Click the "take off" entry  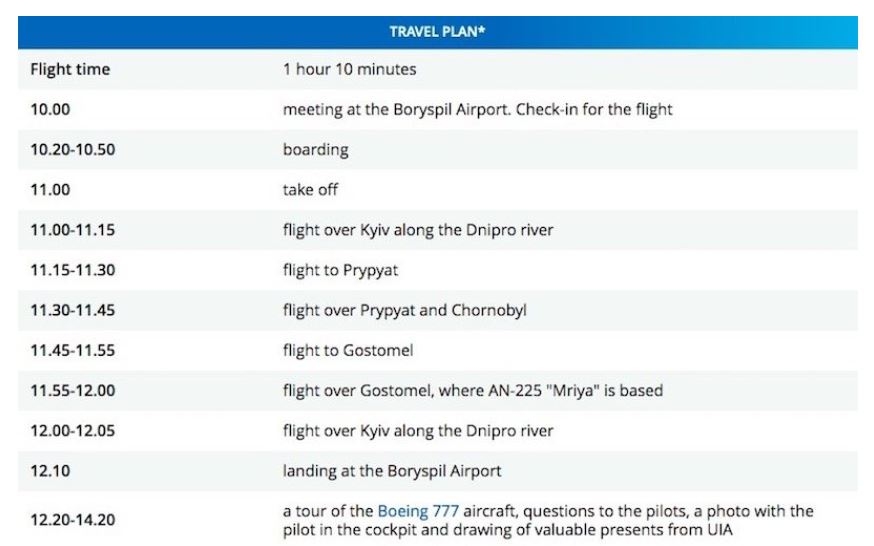[x=310, y=189]
